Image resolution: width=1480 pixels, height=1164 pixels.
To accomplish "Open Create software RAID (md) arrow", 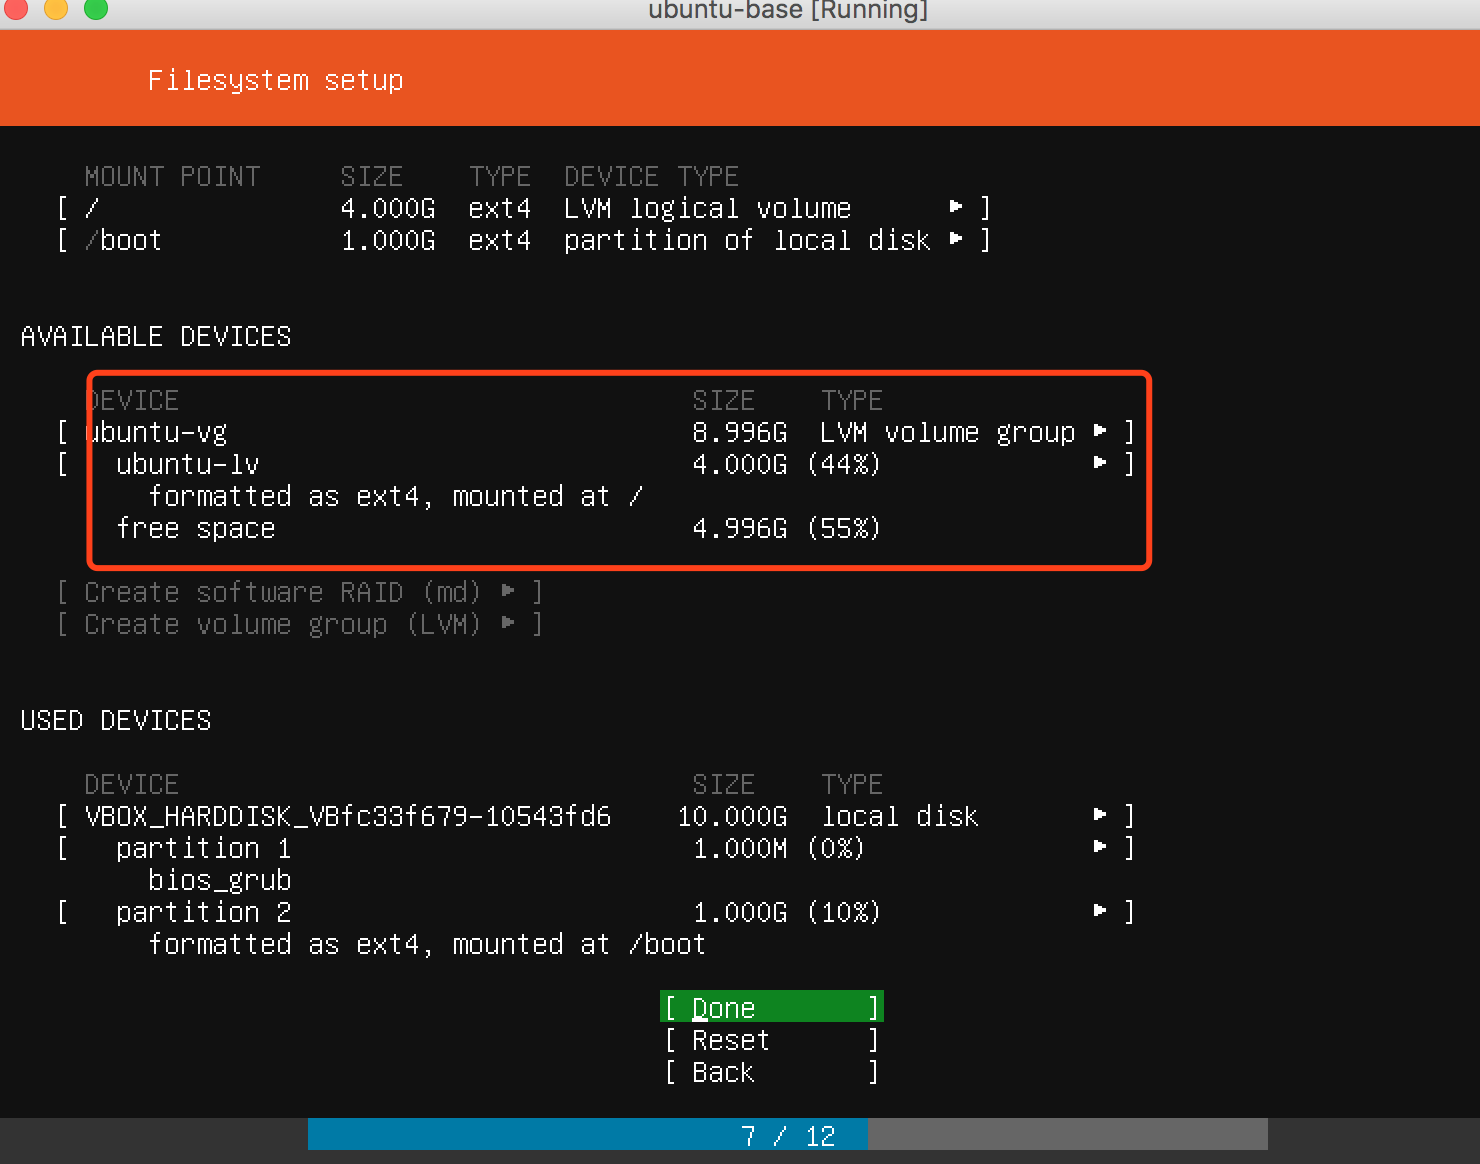I will point(508,591).
